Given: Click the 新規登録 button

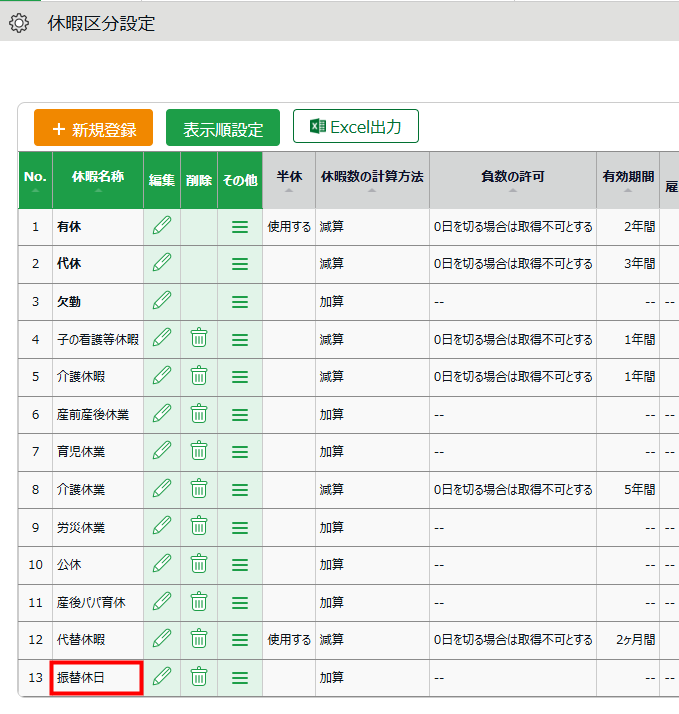Looking at the screenshot, I should point(93,128).
